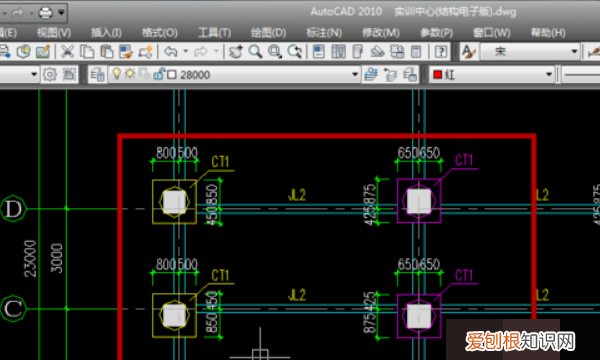Image resolution: width=600 pixels, height=360 pixels.
Task: Open the undo history dropdown arrow
Action: (x=186, y=51)
